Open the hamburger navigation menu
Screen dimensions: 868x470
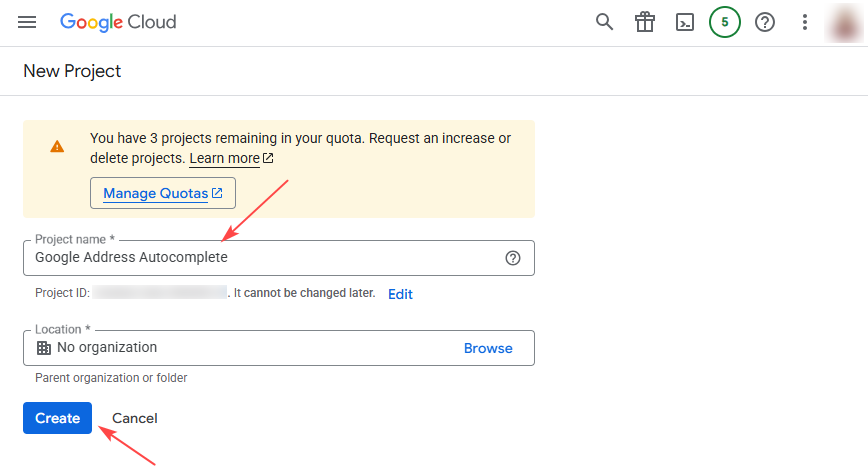(27, 22)
